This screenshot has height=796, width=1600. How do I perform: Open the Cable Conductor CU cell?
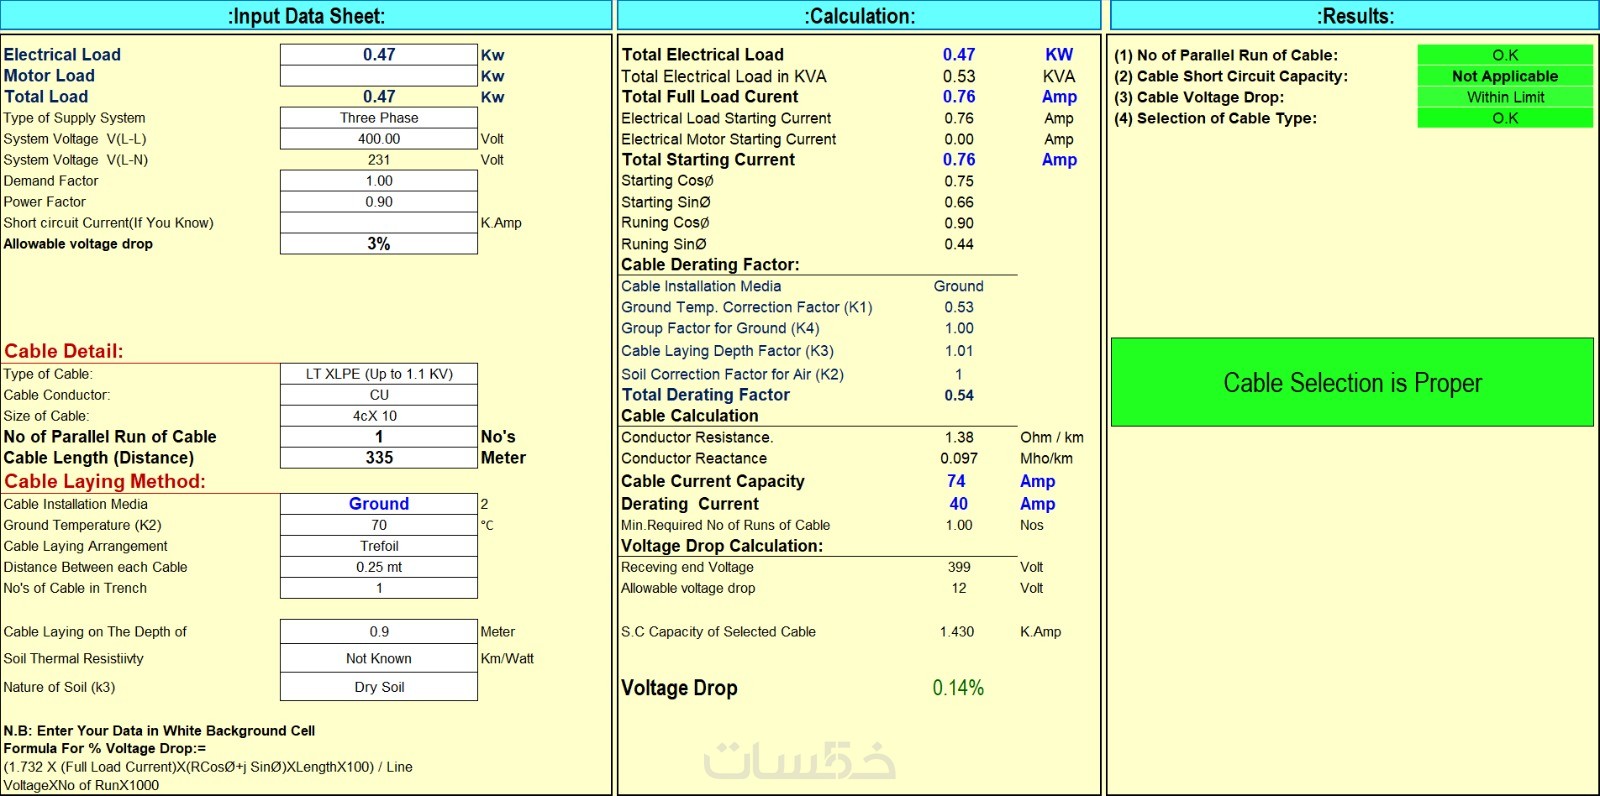379,395
